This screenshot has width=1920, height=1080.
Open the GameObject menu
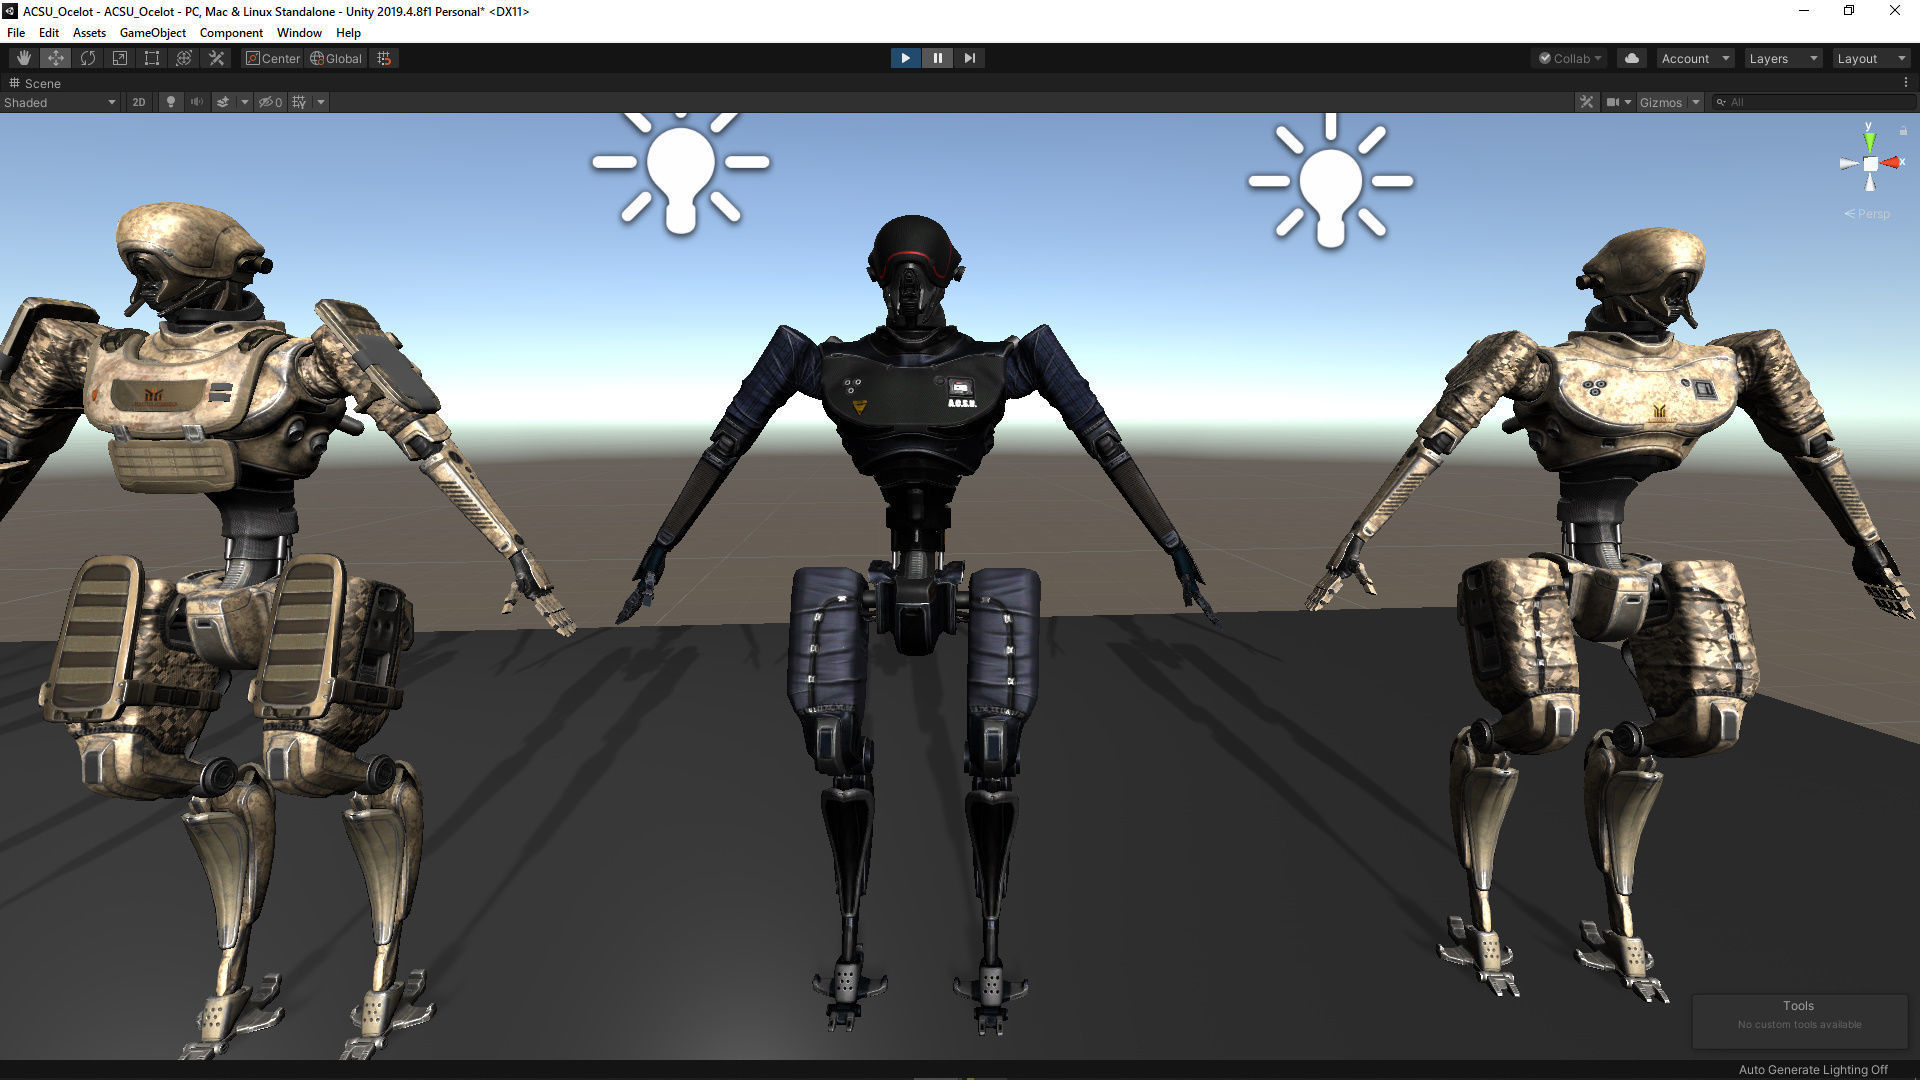click(152, 32)
